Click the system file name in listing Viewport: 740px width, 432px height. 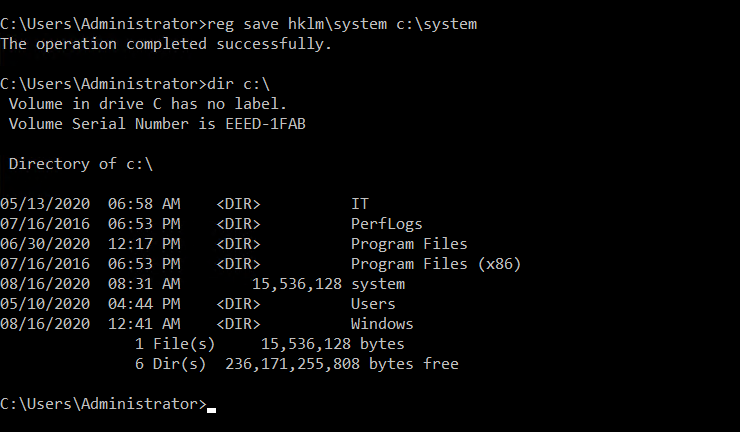tap(378, 284)
